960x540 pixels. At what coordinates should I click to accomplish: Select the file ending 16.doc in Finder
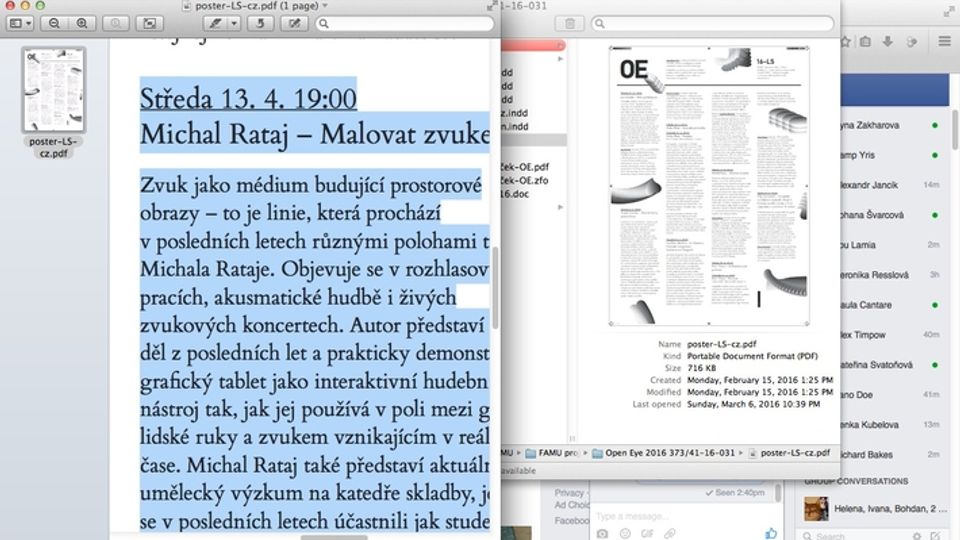(x=514, y=194)
